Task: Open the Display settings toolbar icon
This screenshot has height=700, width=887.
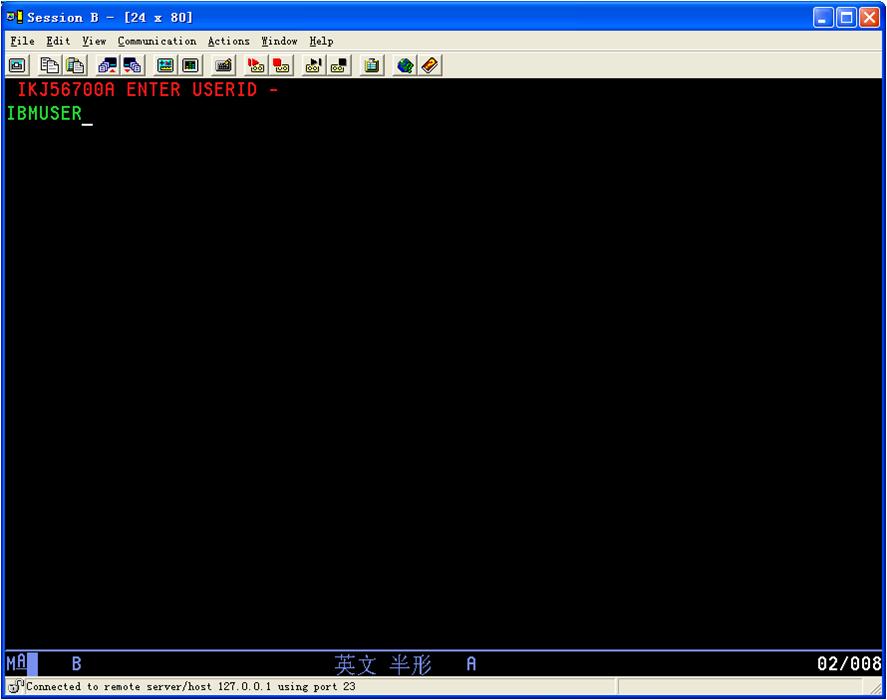Action: (x=165, y=66)
